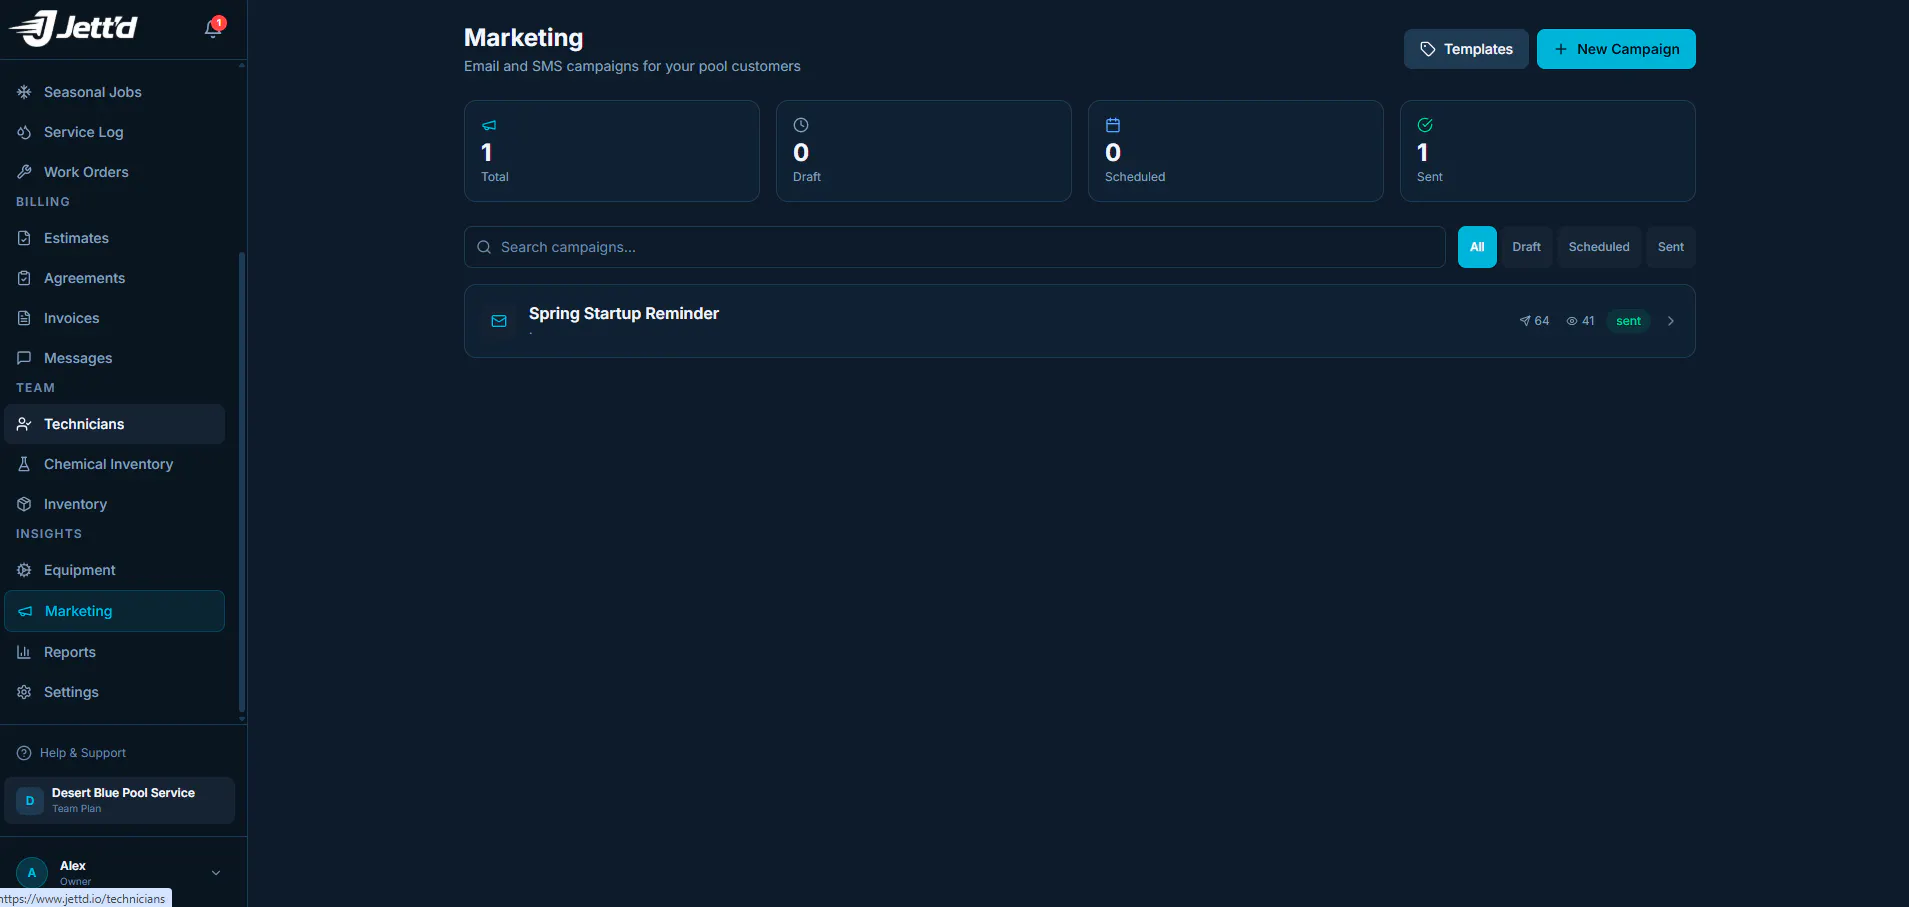The image size is (1909, 907).
Task: Click the Messages chat icon
Action: 24,358
